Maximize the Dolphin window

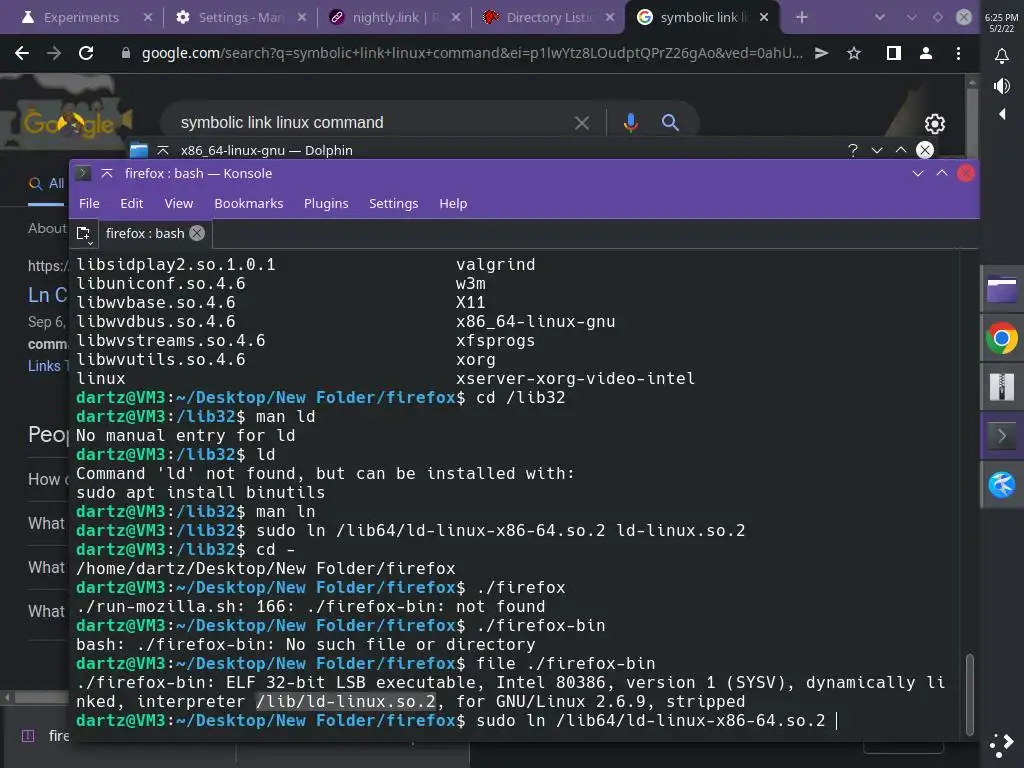point(901,150)
